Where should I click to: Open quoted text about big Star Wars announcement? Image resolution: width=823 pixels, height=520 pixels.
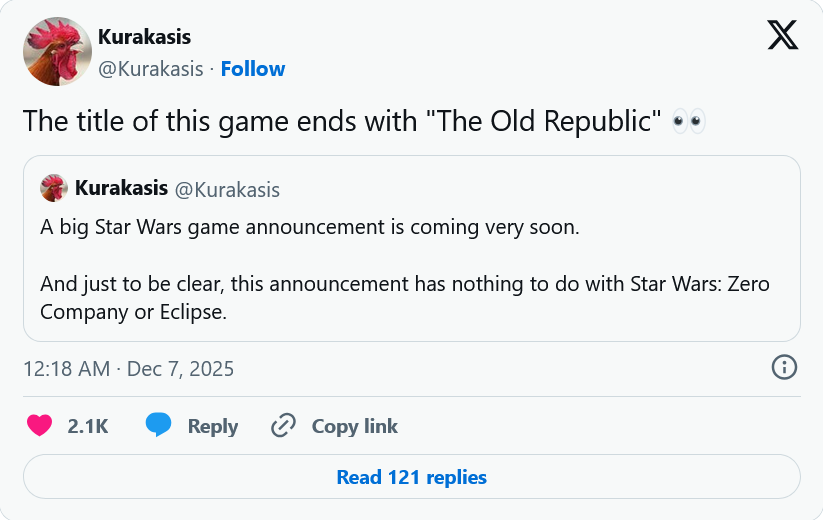tap(309, 227)
